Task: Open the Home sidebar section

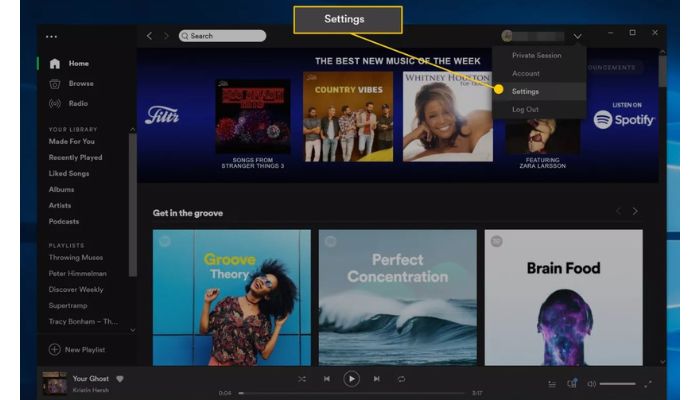Action: click(79, 63)
